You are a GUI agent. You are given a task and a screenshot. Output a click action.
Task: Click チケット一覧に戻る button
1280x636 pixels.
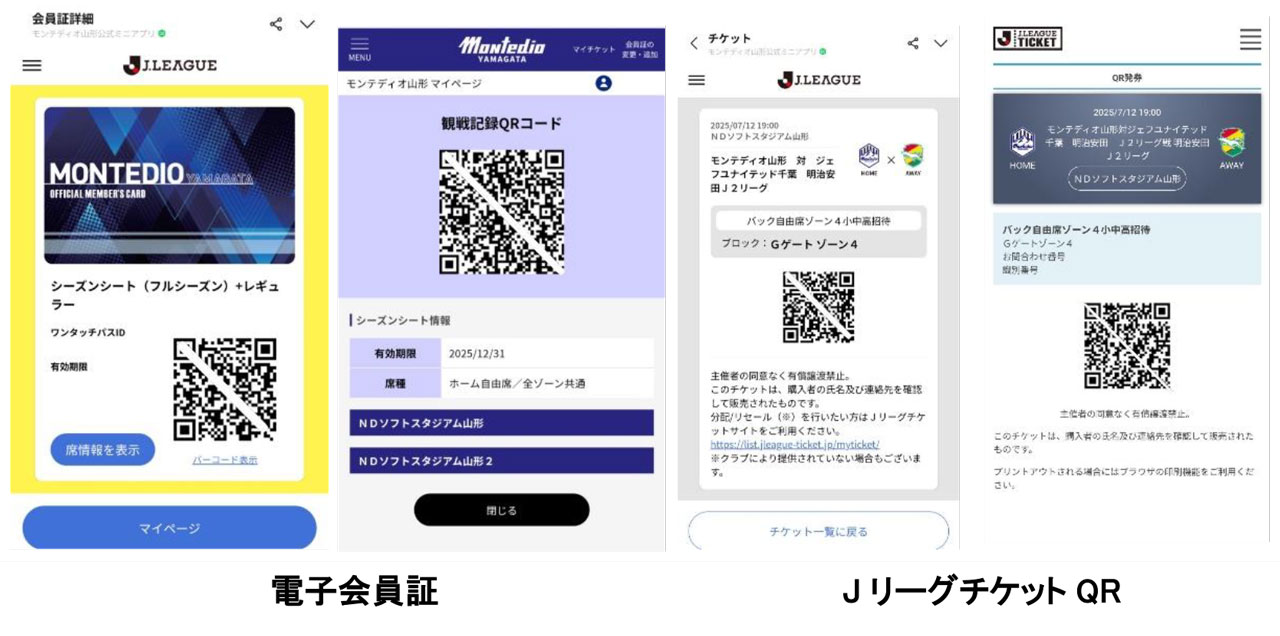(x=818, y=531)
